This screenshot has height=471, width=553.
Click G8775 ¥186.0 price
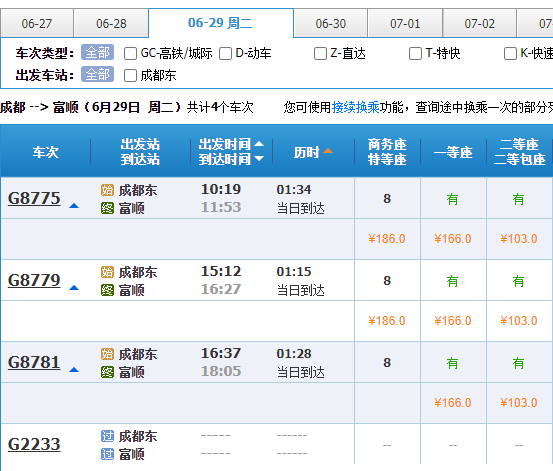(387, 239)
